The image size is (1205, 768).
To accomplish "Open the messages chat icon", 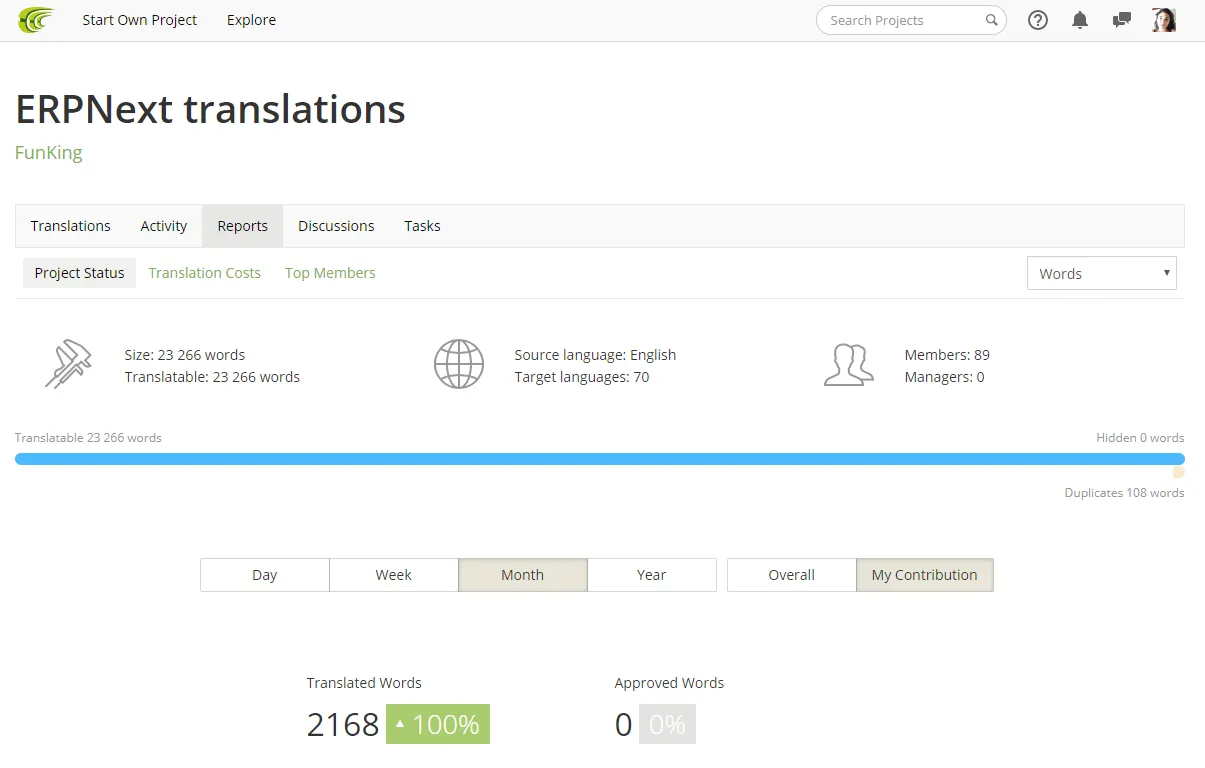I will (x=1122, y=20).
